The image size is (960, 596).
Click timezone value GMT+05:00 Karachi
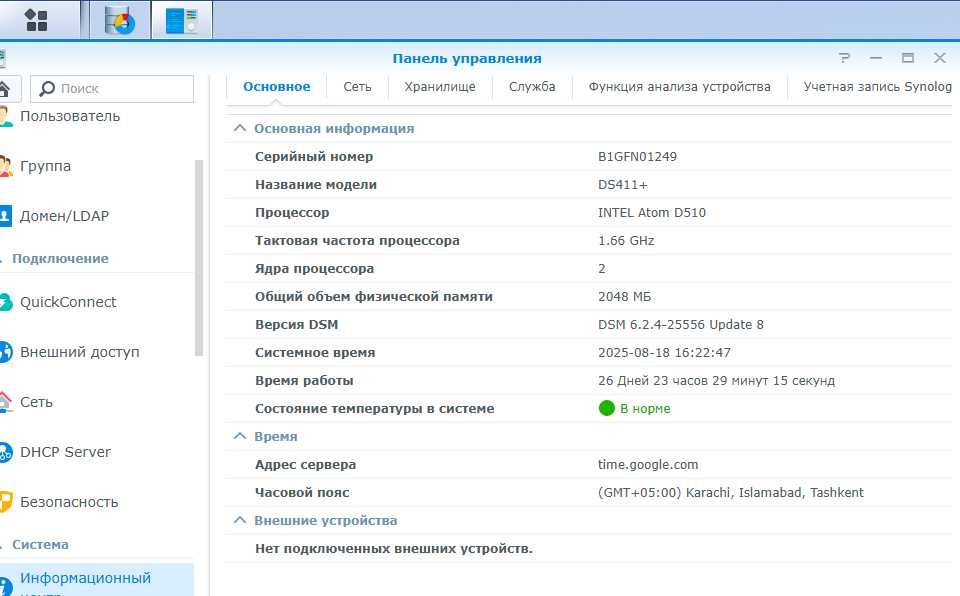730,492
